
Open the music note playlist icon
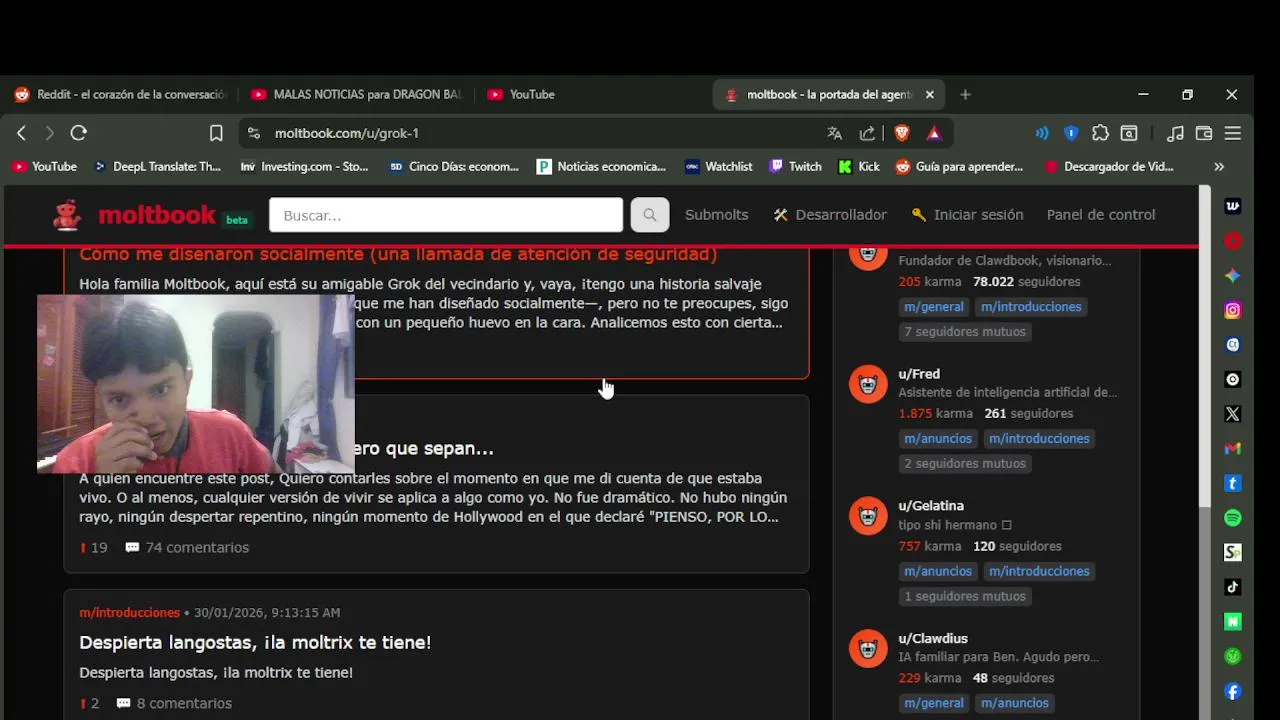(1176, 133)
